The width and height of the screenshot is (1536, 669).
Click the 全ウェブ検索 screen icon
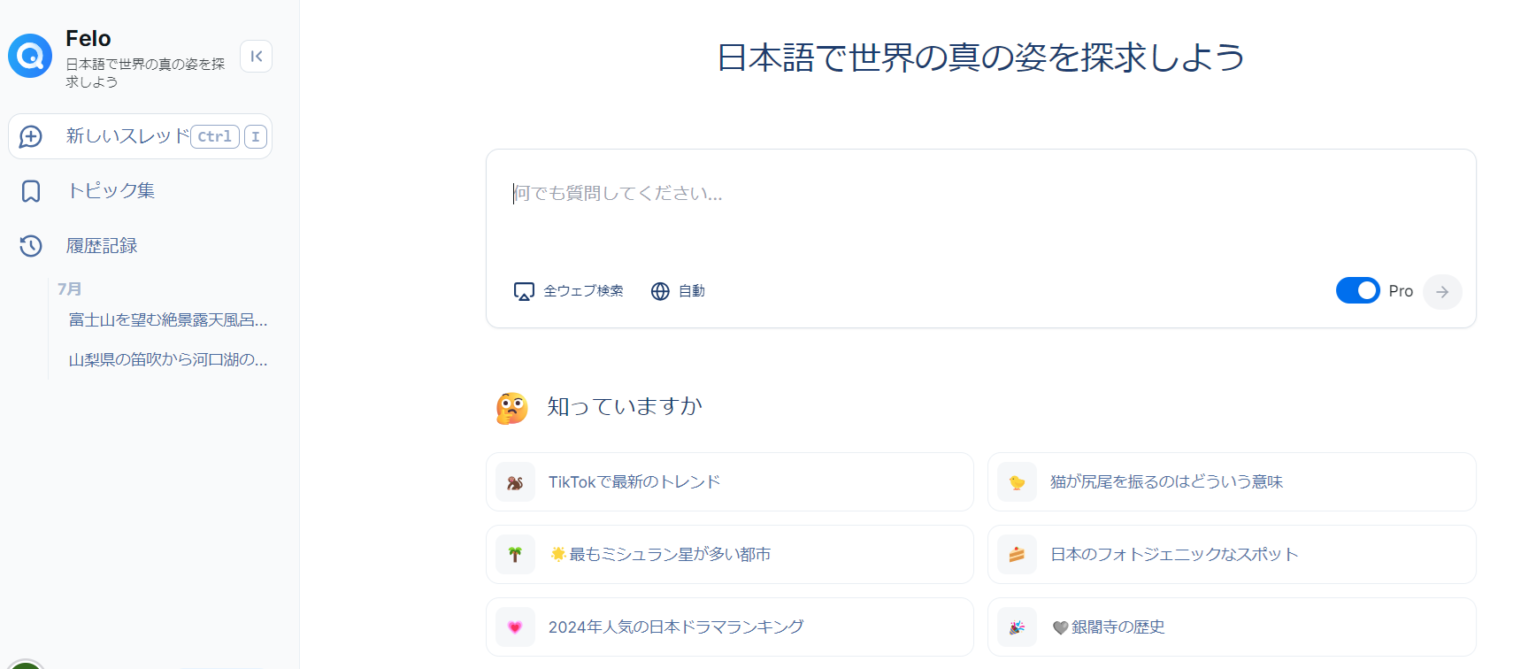click(x=523, y=291)
